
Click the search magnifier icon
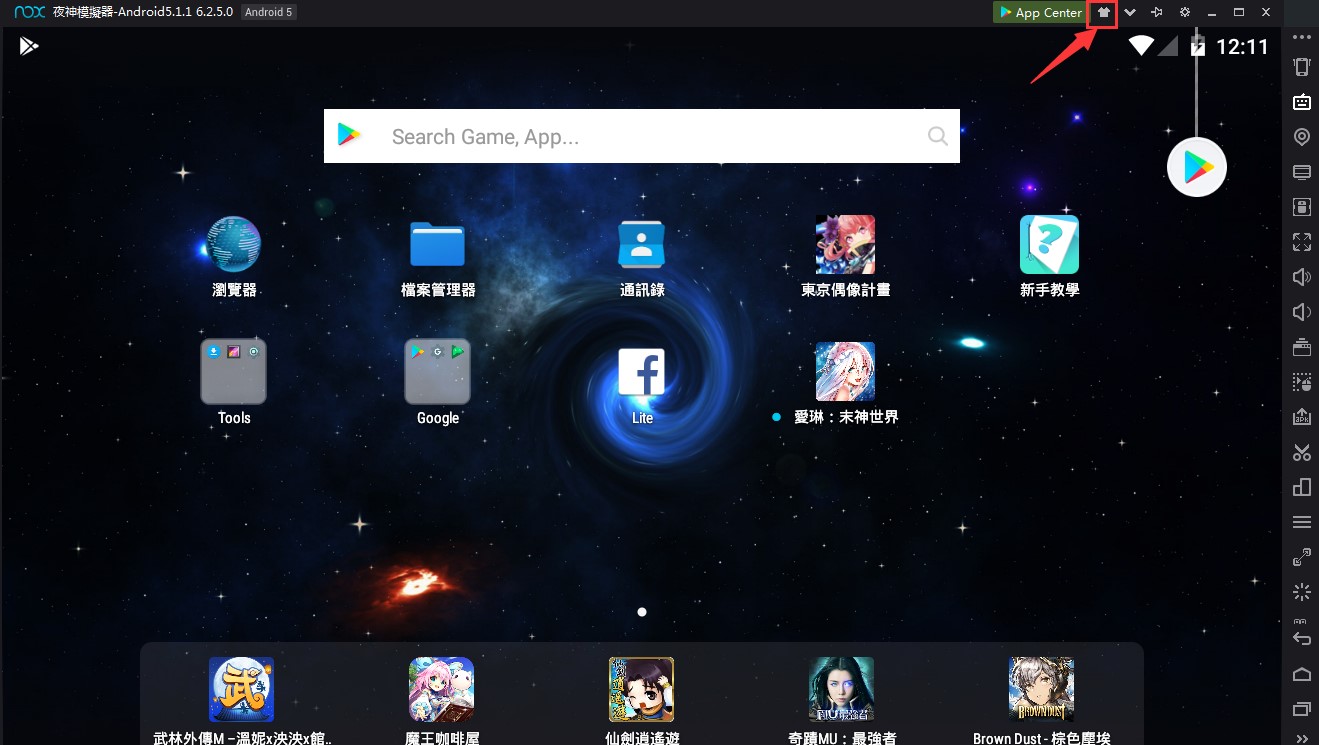[937, 136]
